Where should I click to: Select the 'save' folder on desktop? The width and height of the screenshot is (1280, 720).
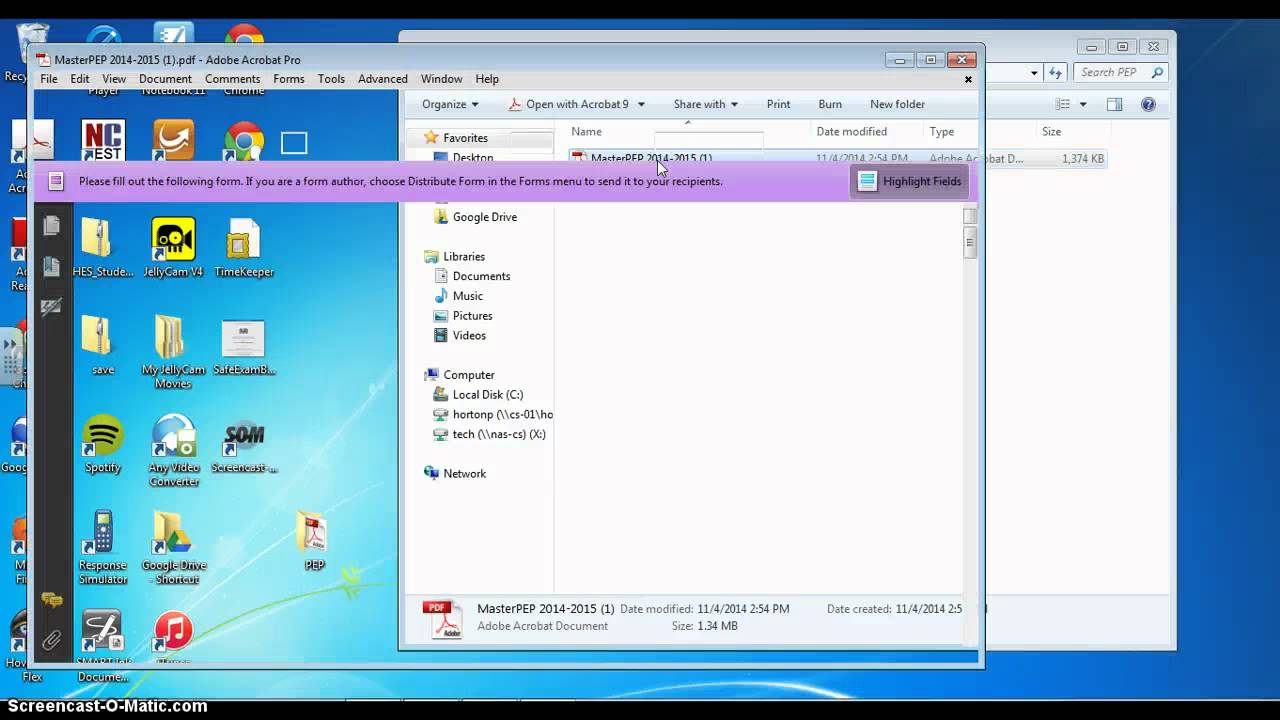click(102, 345)
